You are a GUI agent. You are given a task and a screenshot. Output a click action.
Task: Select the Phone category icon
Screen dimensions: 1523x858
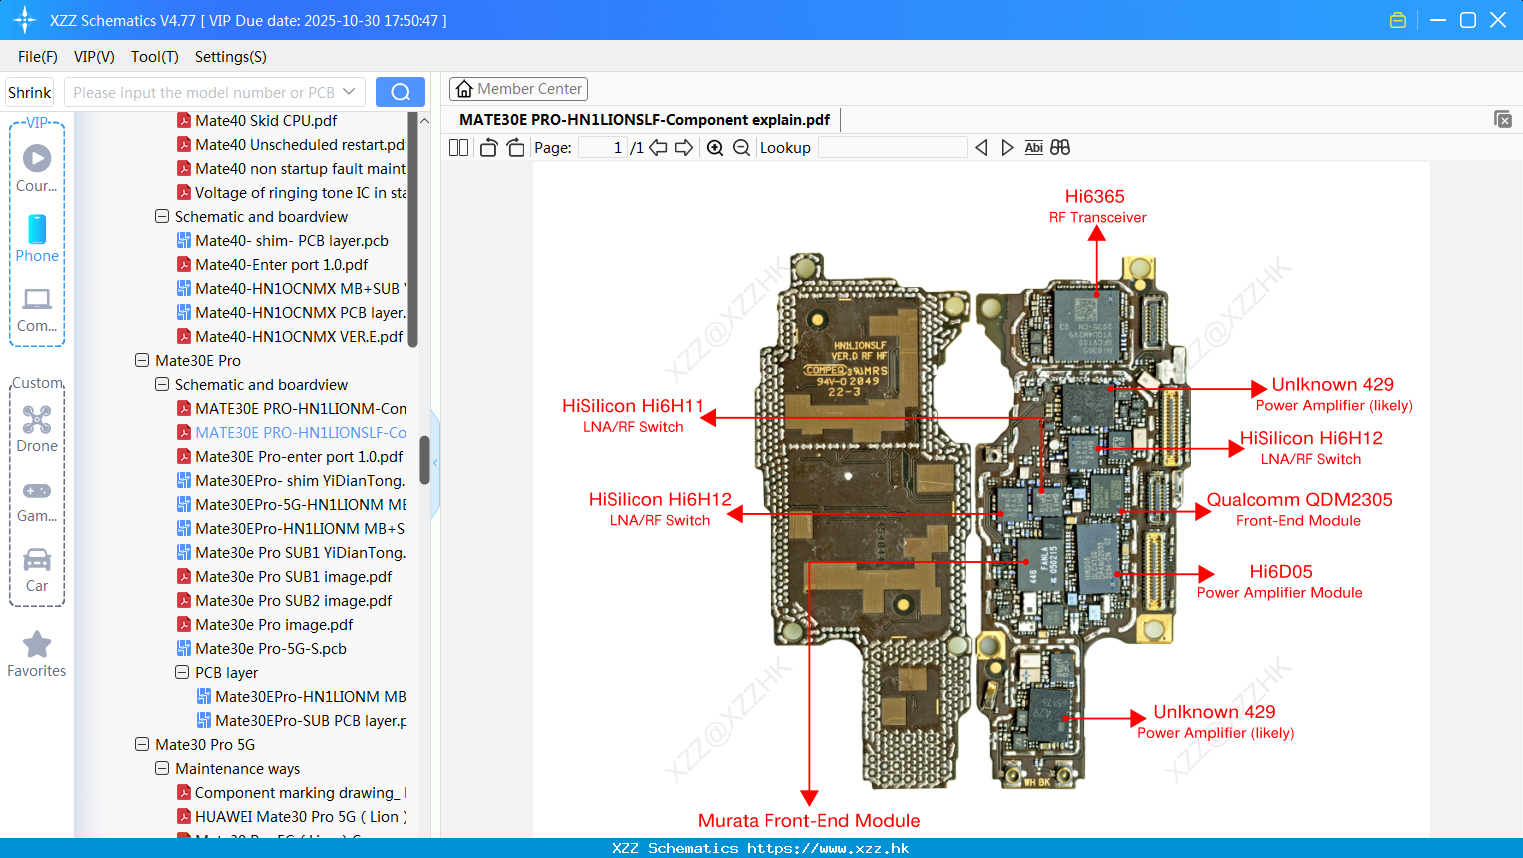click(x=37, y=238)
